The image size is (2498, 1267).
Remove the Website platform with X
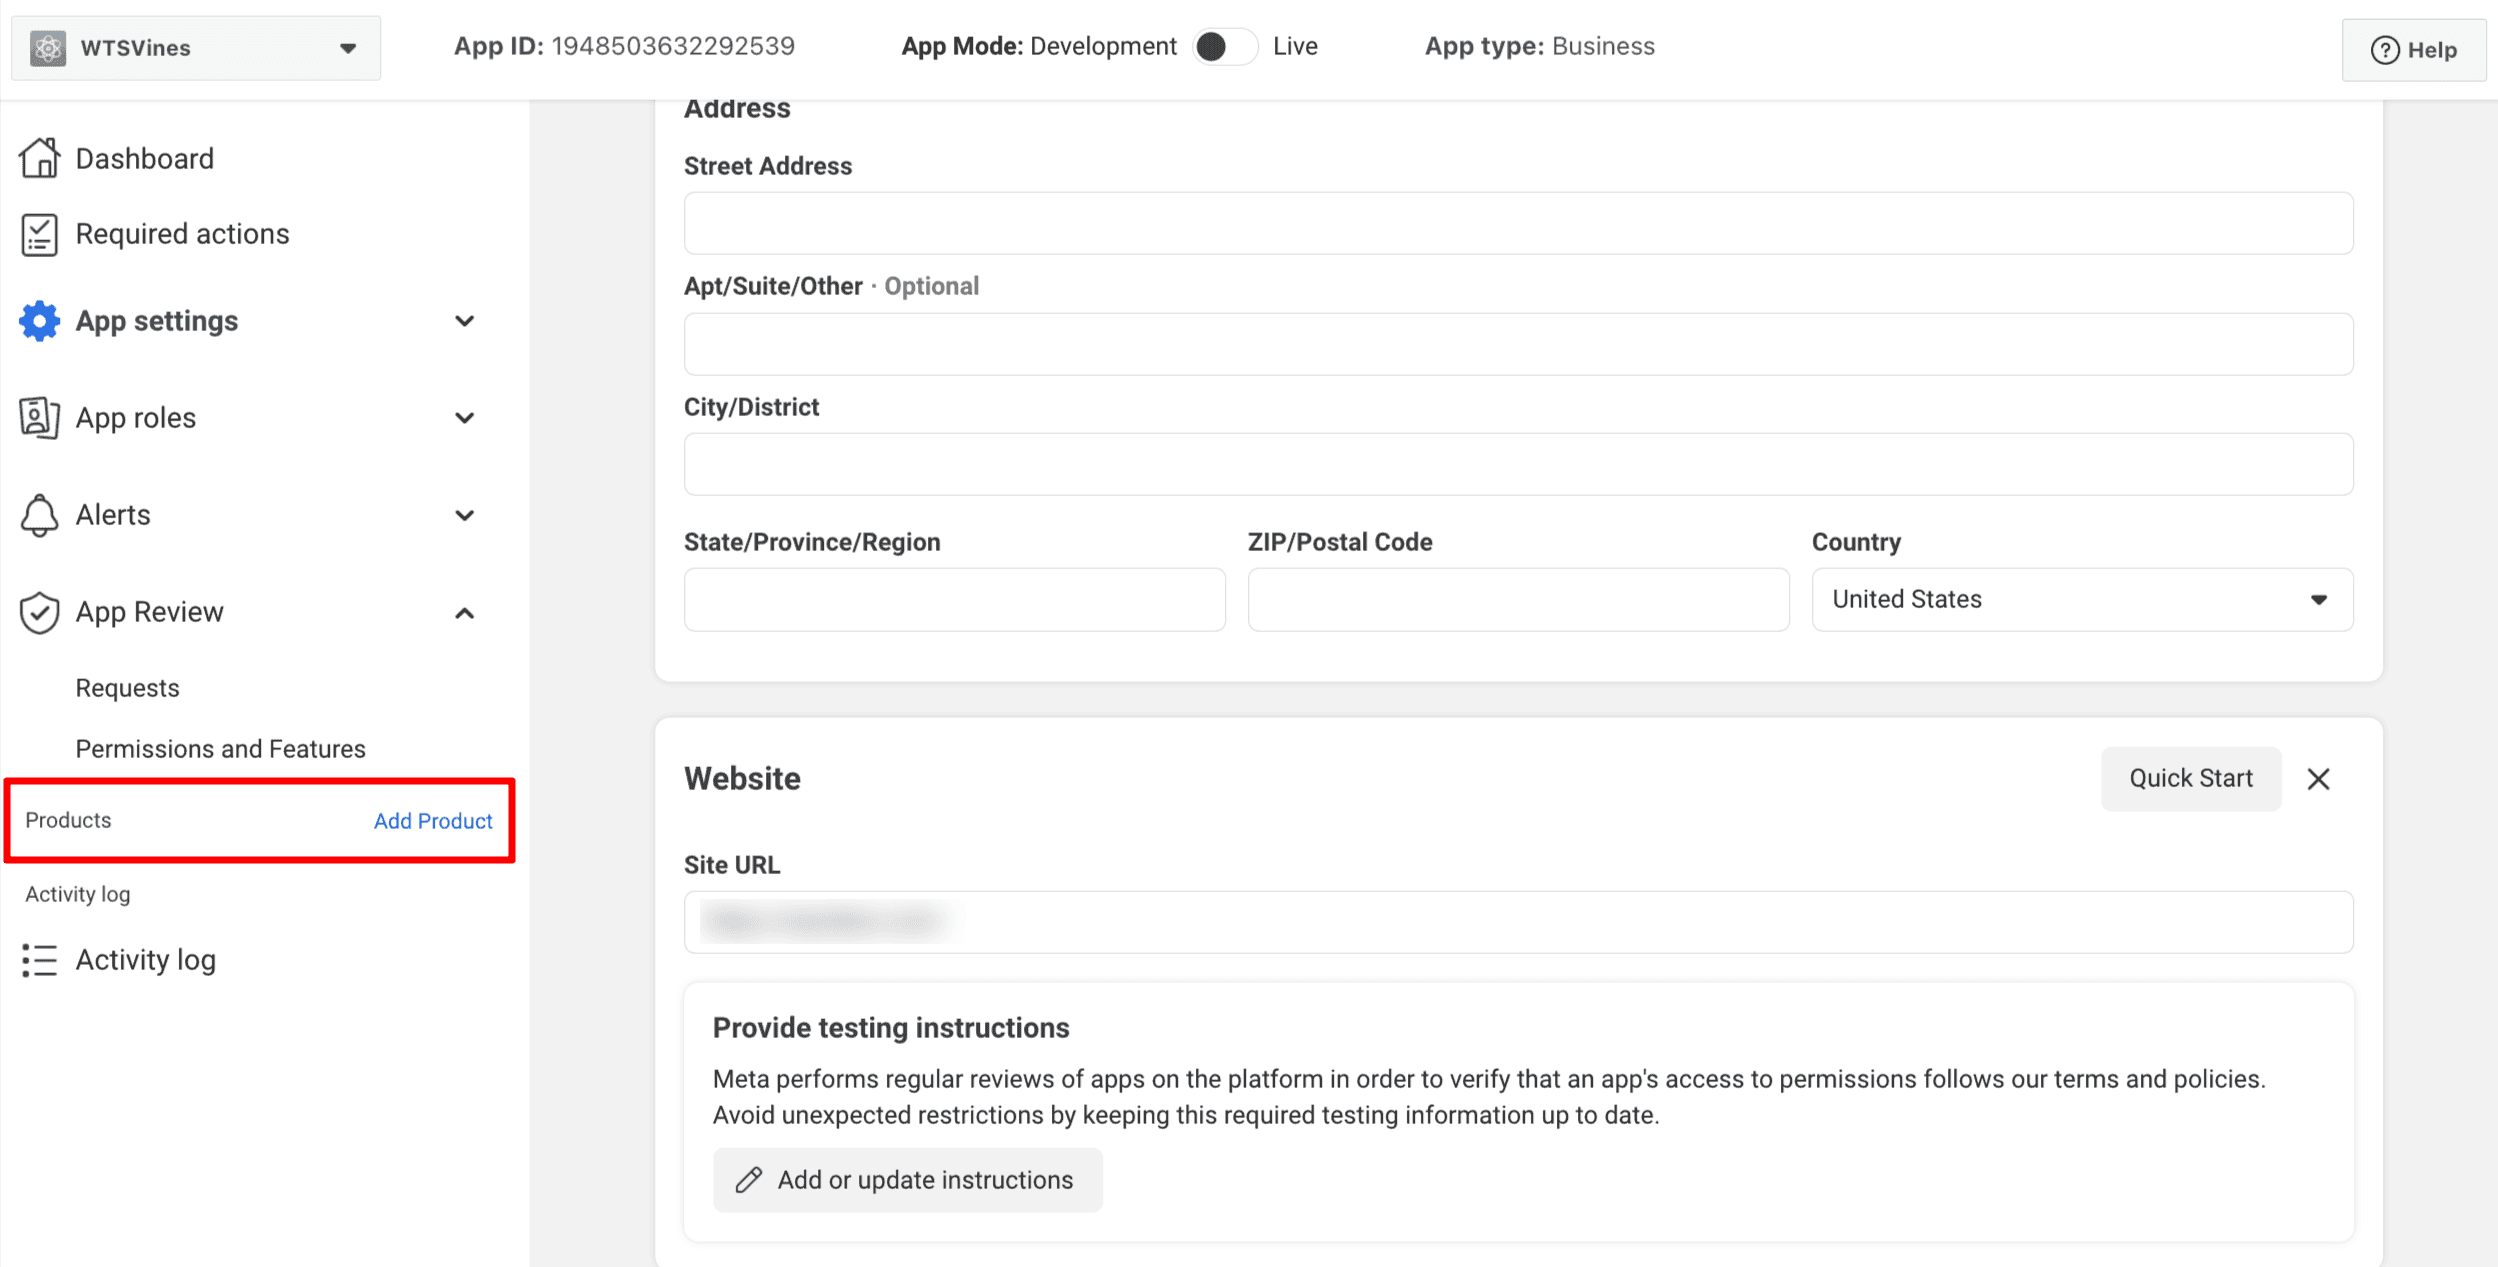tap(2318, 779)
